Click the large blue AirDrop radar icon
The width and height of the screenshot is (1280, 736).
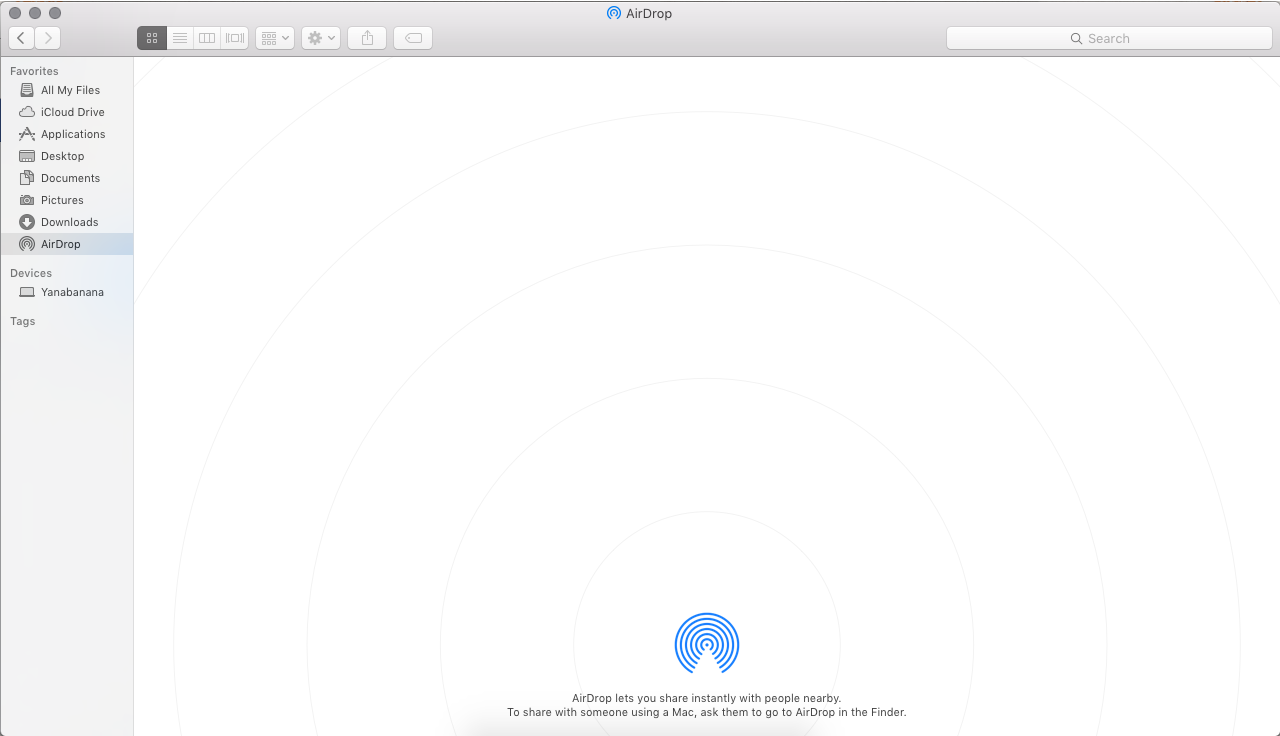point(707,643)
